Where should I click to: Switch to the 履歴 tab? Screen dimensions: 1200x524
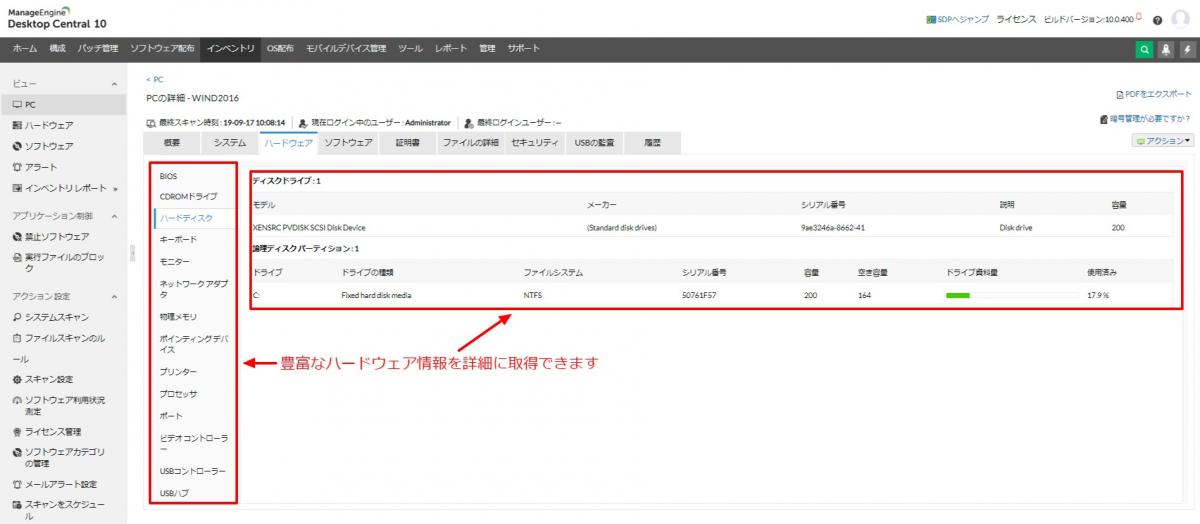(653, 143)
